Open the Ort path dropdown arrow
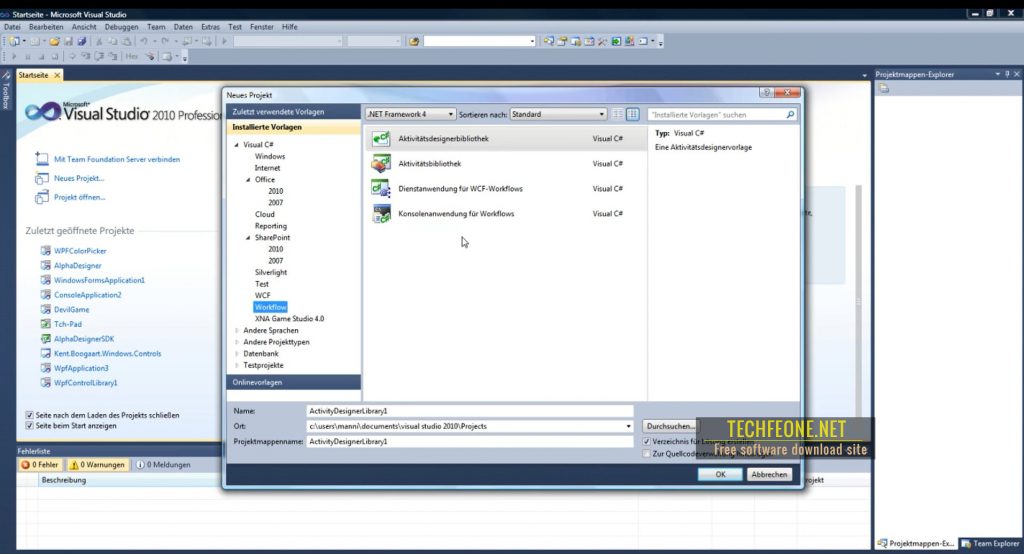 (628, 426)
